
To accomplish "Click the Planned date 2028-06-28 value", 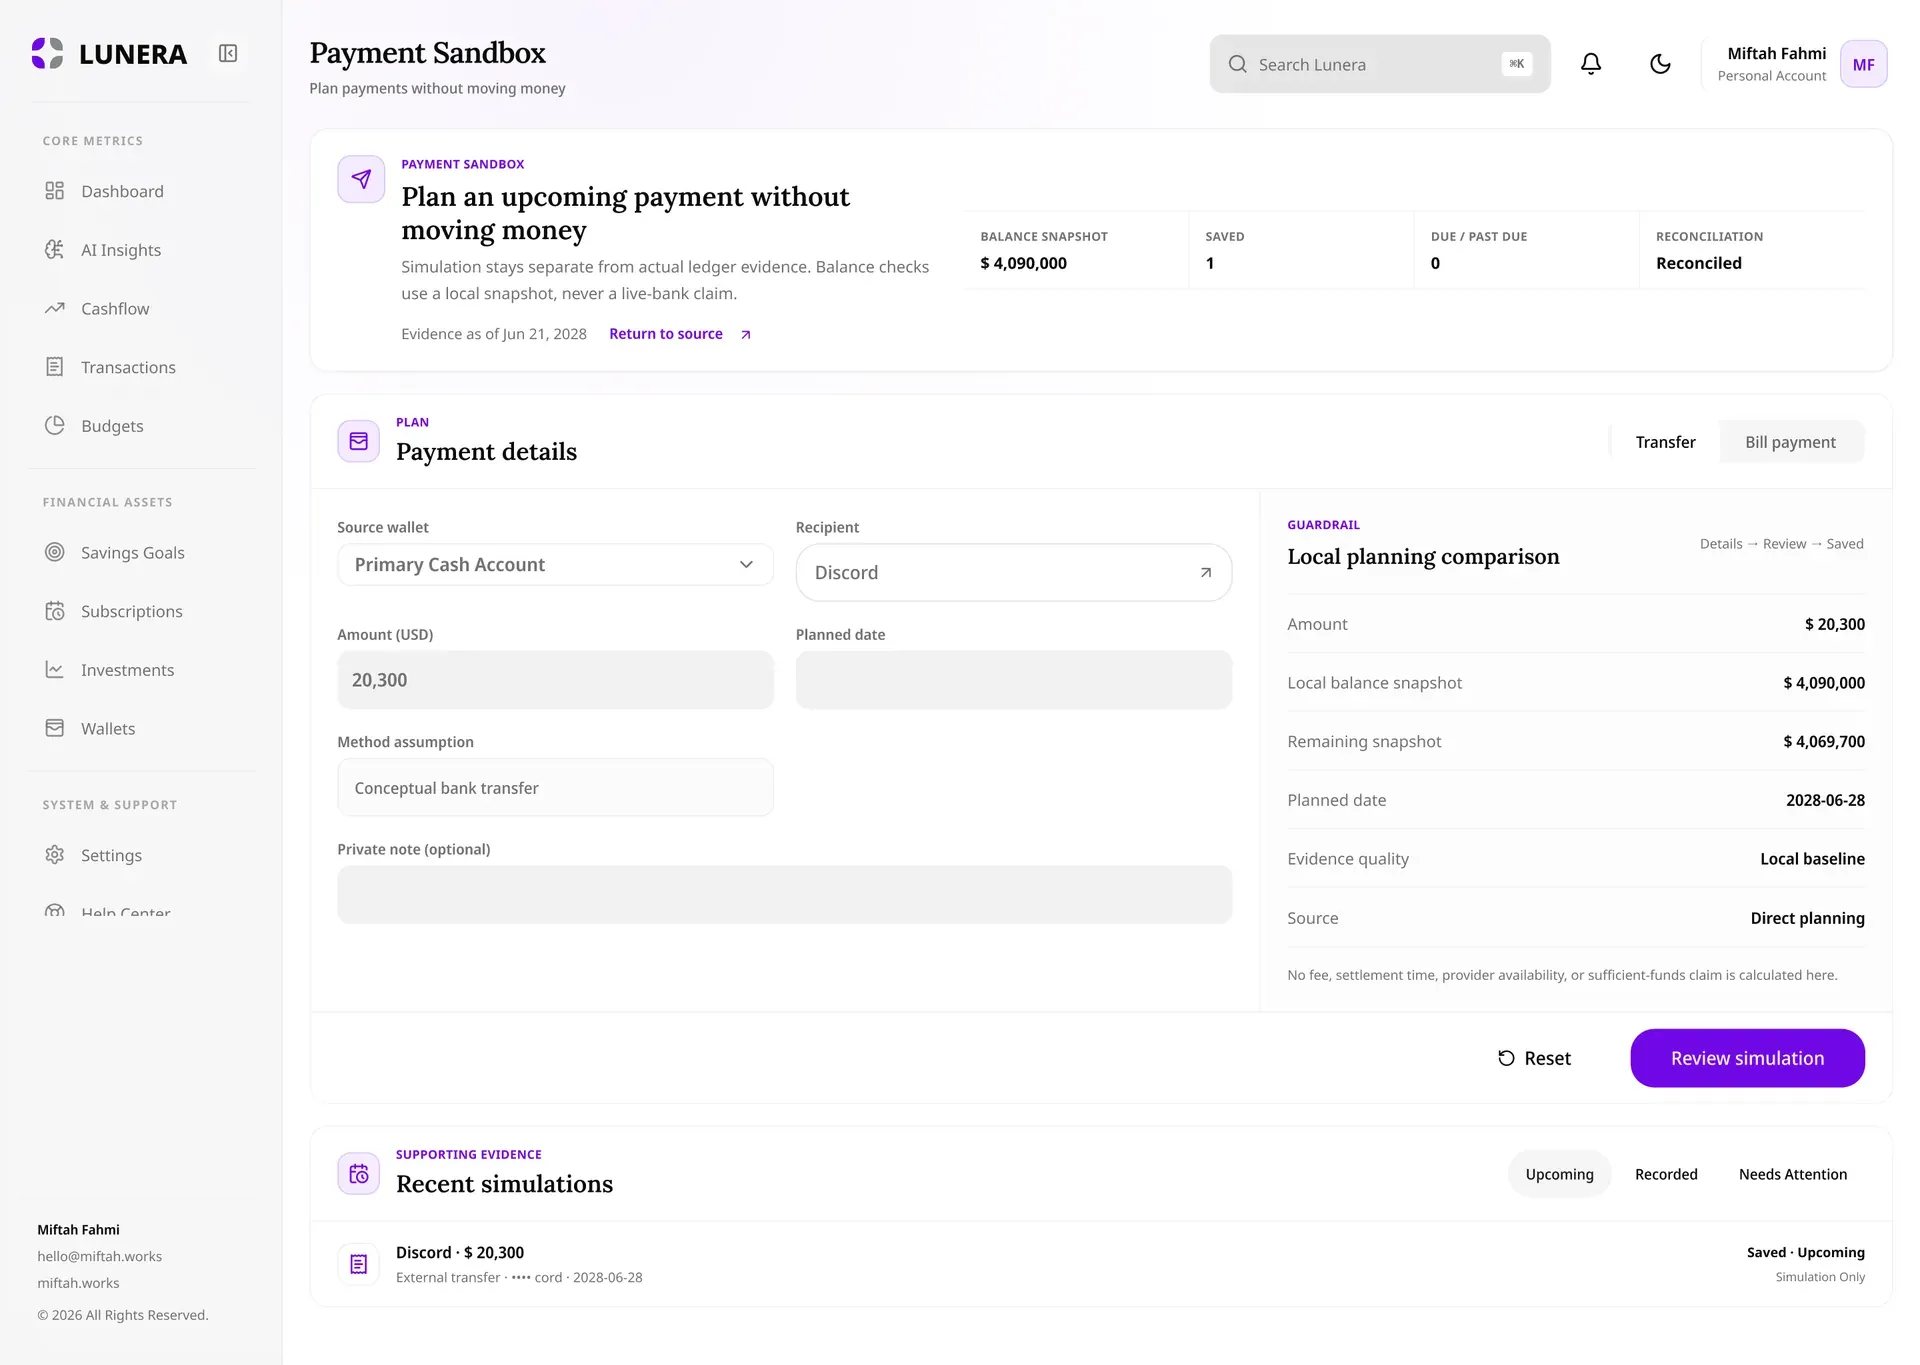I will click(1825, 800).
